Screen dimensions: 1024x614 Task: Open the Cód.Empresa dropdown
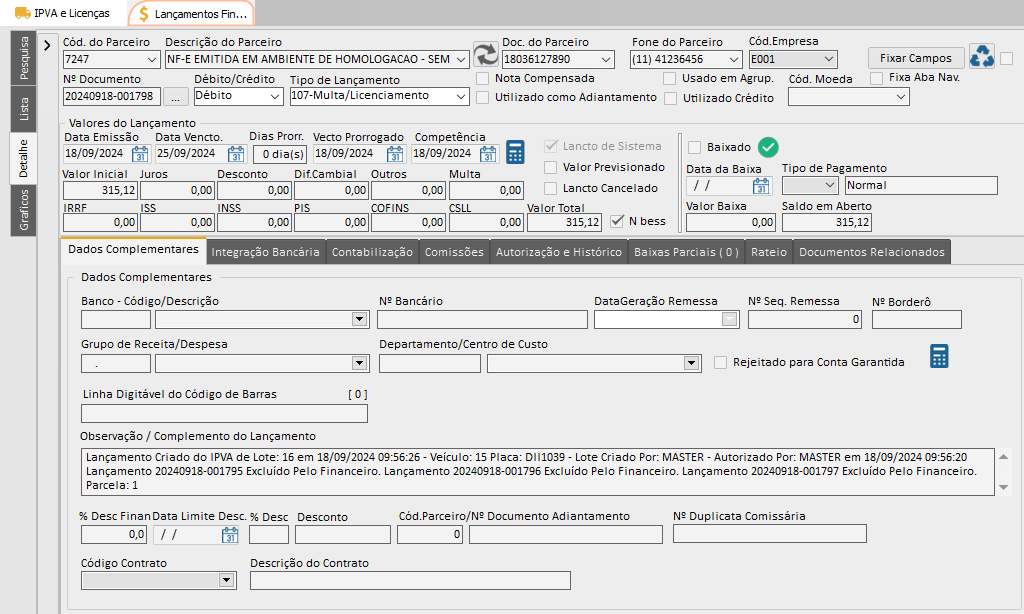829,59
